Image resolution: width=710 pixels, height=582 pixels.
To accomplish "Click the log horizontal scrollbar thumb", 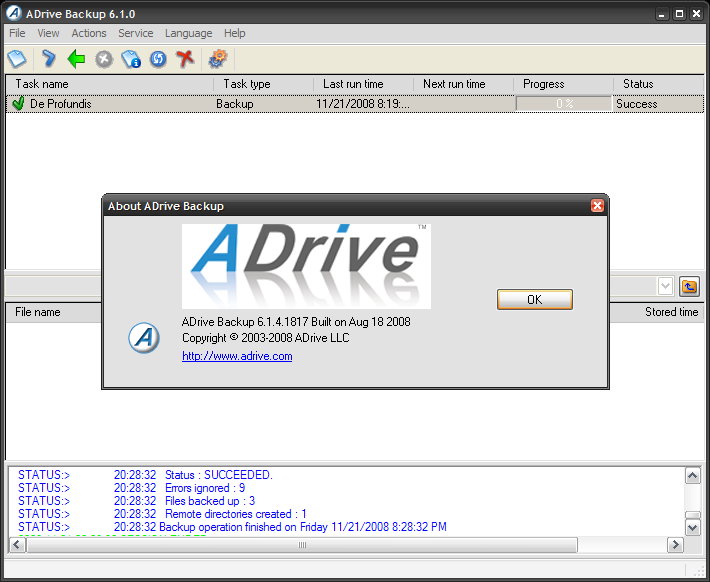I will click(302, 544).
